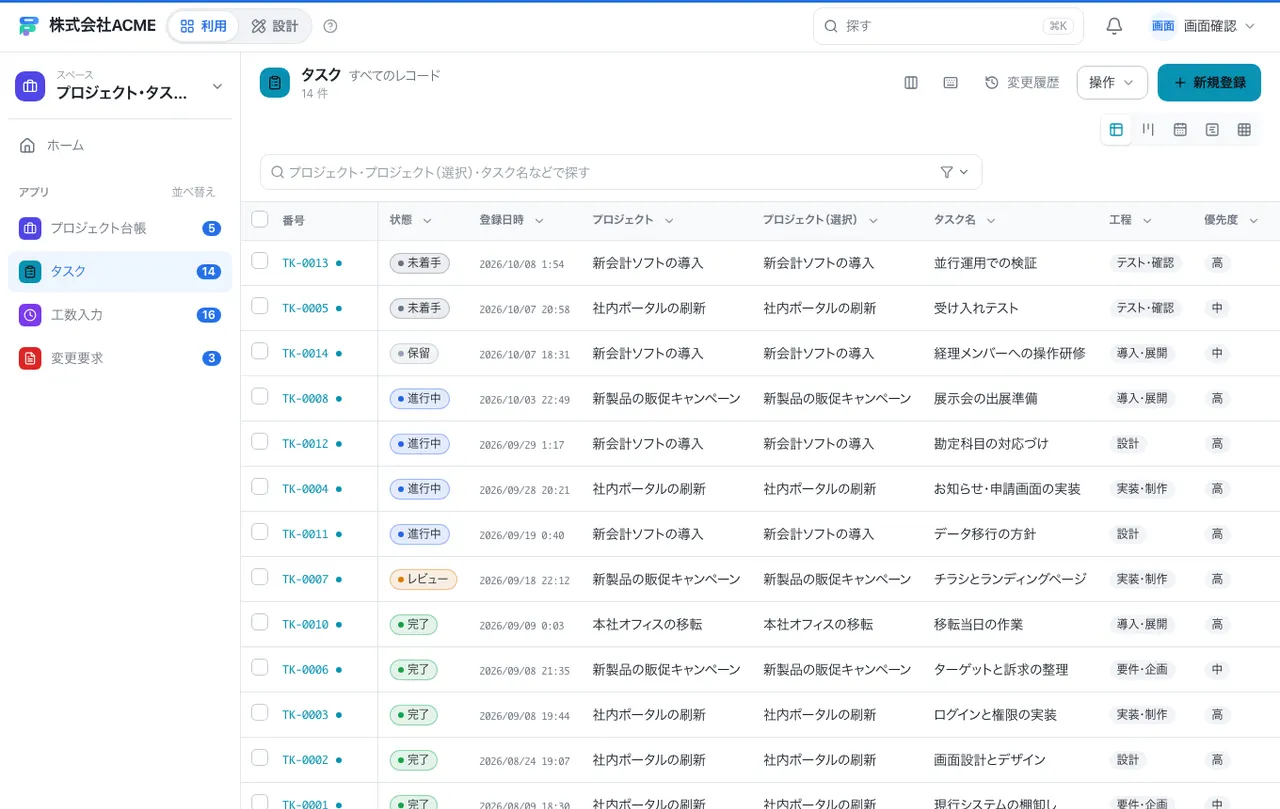Open the 操作 dropdown
Image resolution: width=1280 pixels, height=809 pixels.
[x=1112, y=83]
